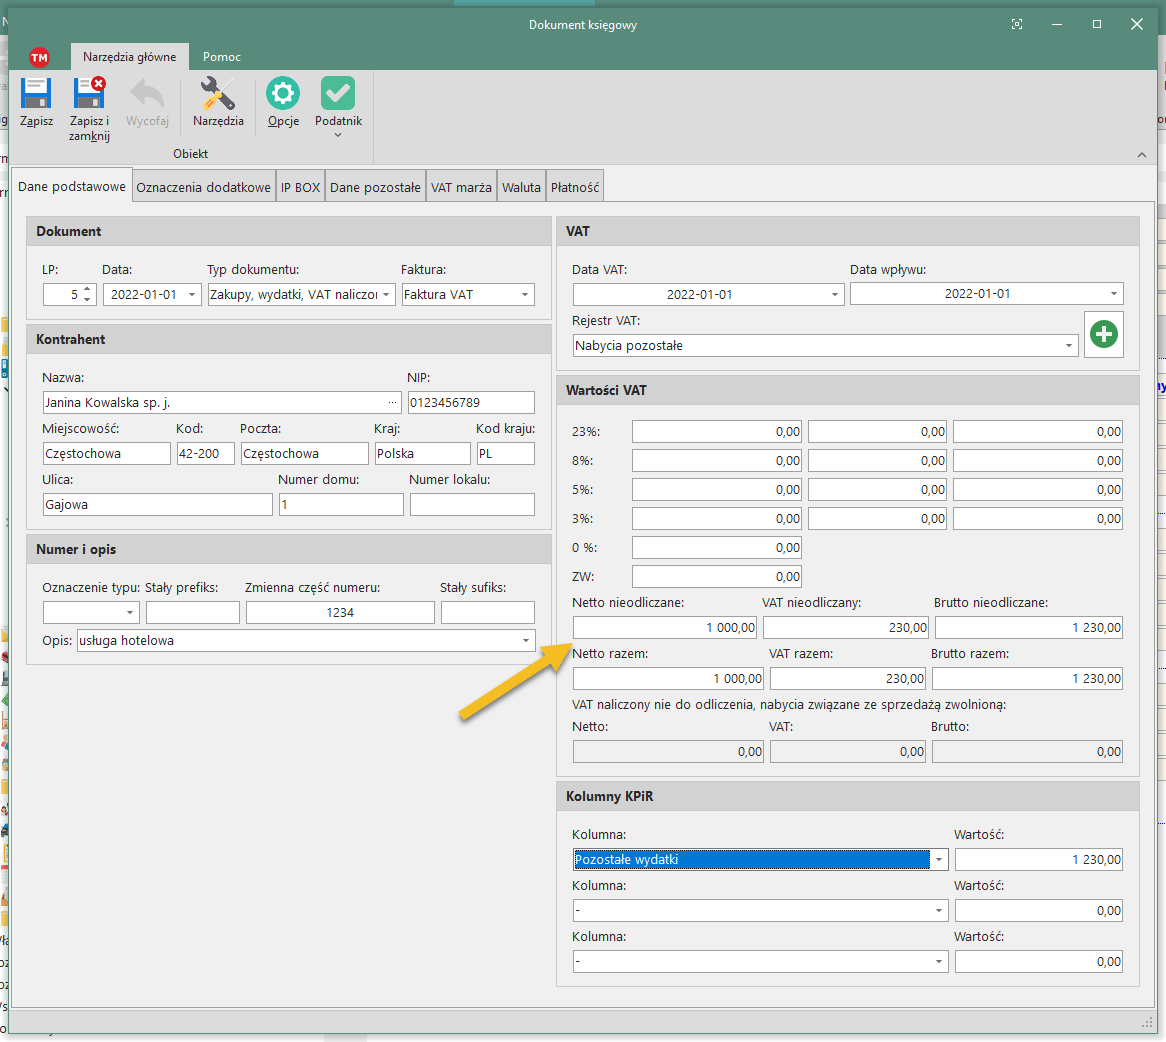Screen dimensions: 1166x1042
Task: Click the red TM application logo
Action: tap(39, 58)
